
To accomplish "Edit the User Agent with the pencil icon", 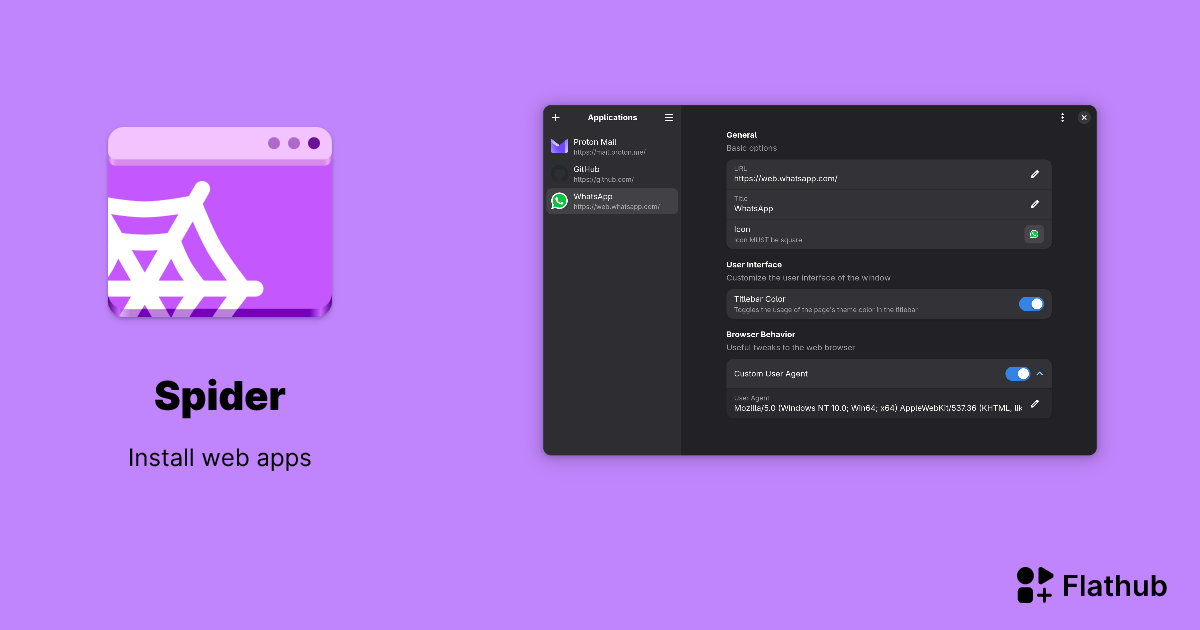I will pos(1035,404).
